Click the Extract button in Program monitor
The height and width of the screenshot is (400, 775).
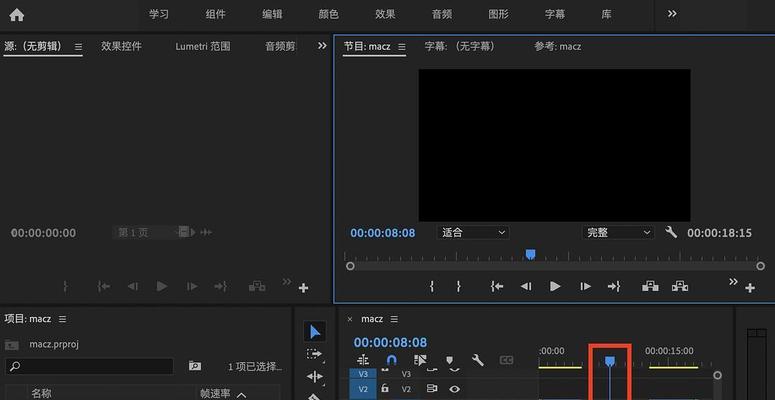point(680,286)
